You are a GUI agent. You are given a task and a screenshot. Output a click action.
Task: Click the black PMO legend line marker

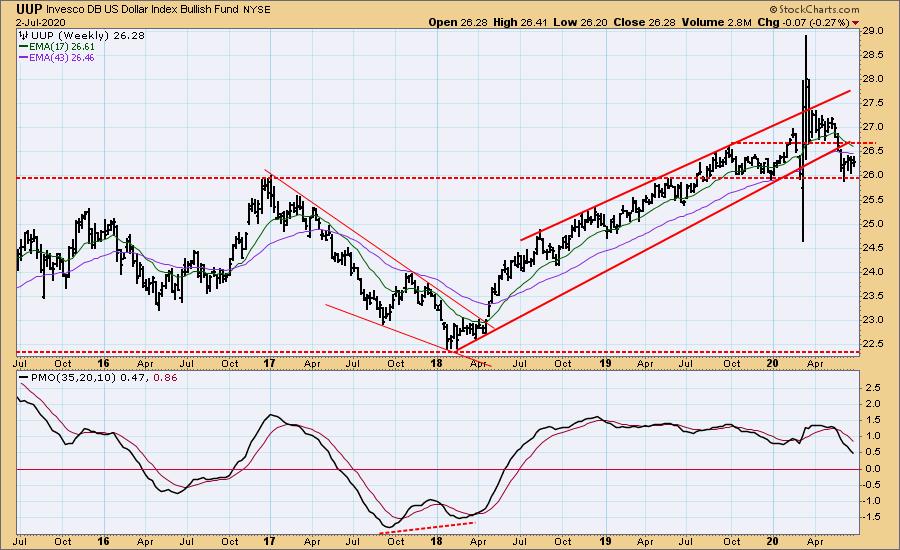tap(24, 378)
